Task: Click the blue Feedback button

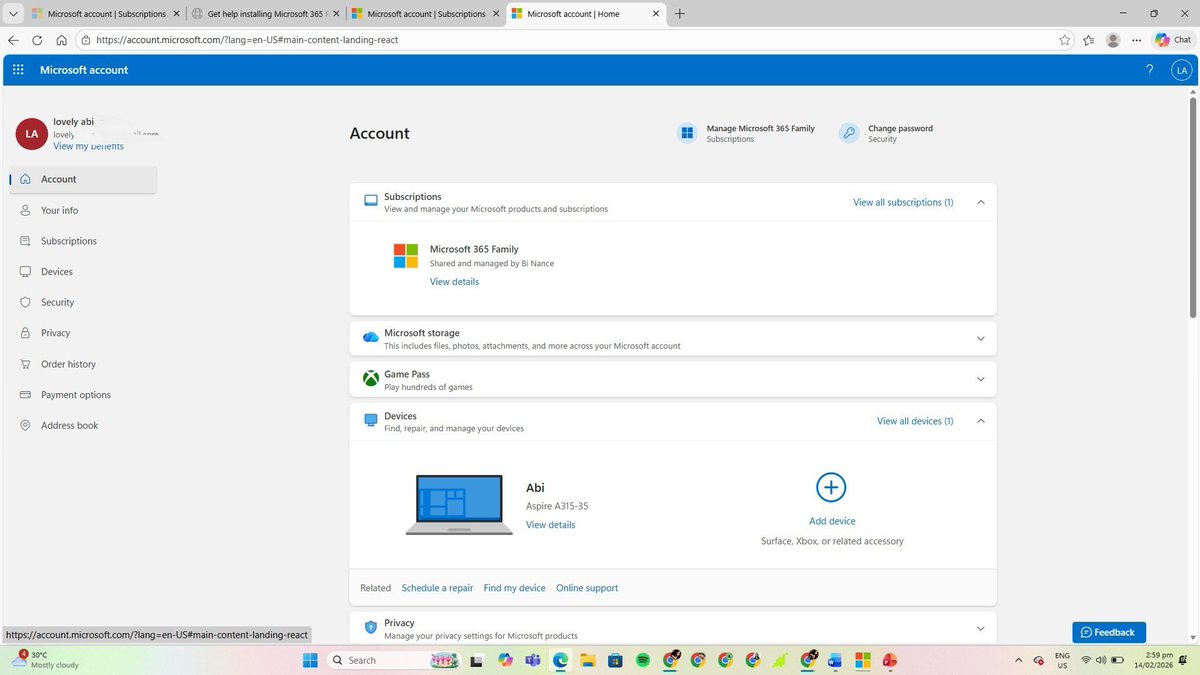Action: tap(1109, 632)
